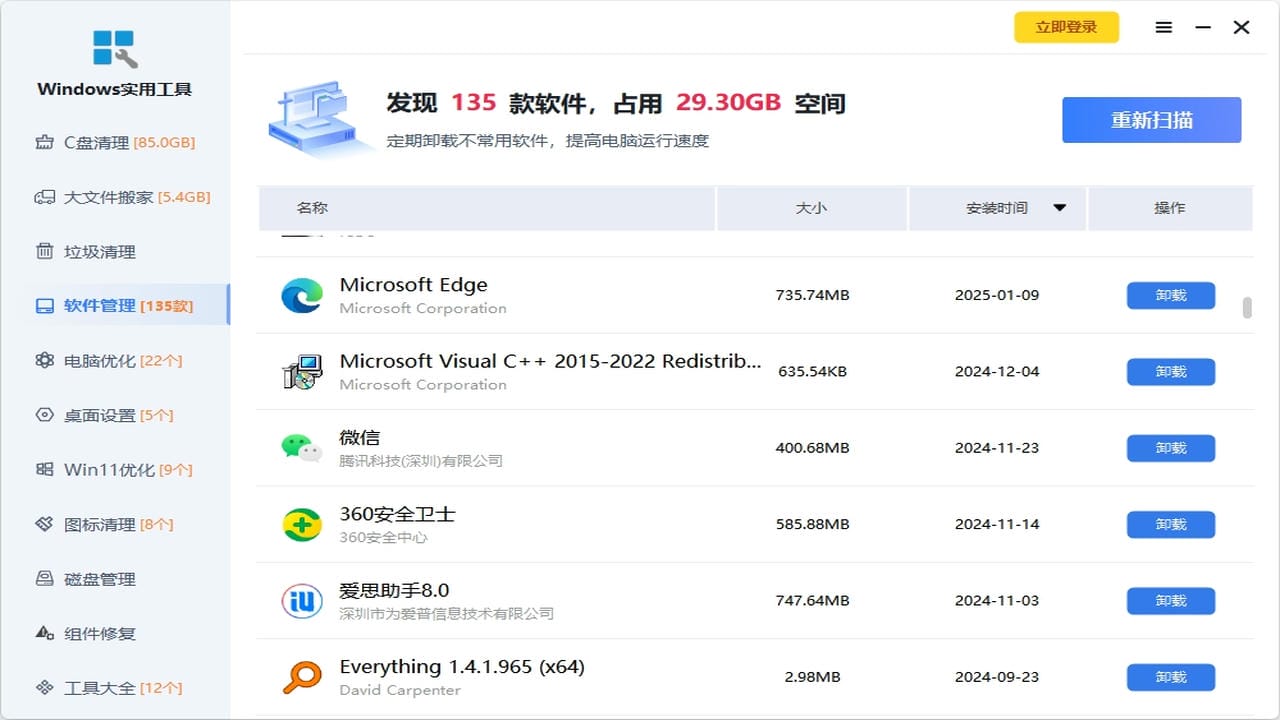Select the C盘清理 sidebar icon
This screenshot has height=720, width=1280.
[43, 142]
